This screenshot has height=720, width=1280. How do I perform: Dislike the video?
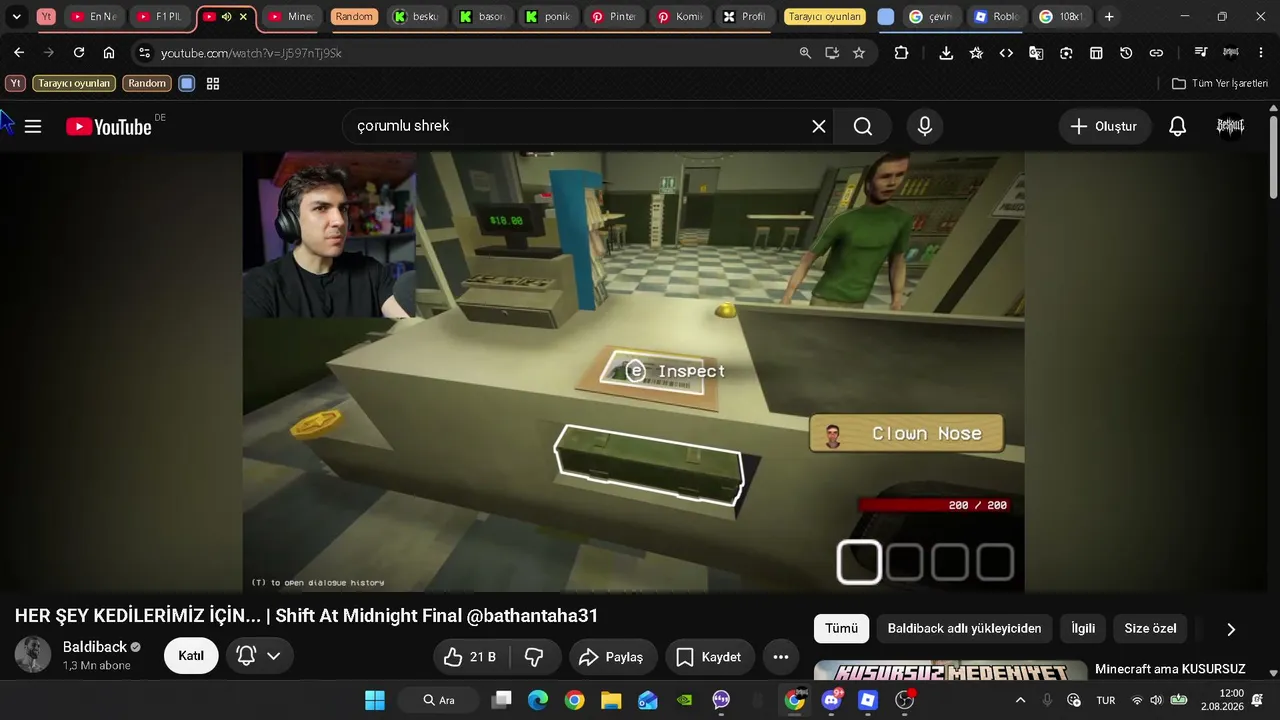(534, 657)
